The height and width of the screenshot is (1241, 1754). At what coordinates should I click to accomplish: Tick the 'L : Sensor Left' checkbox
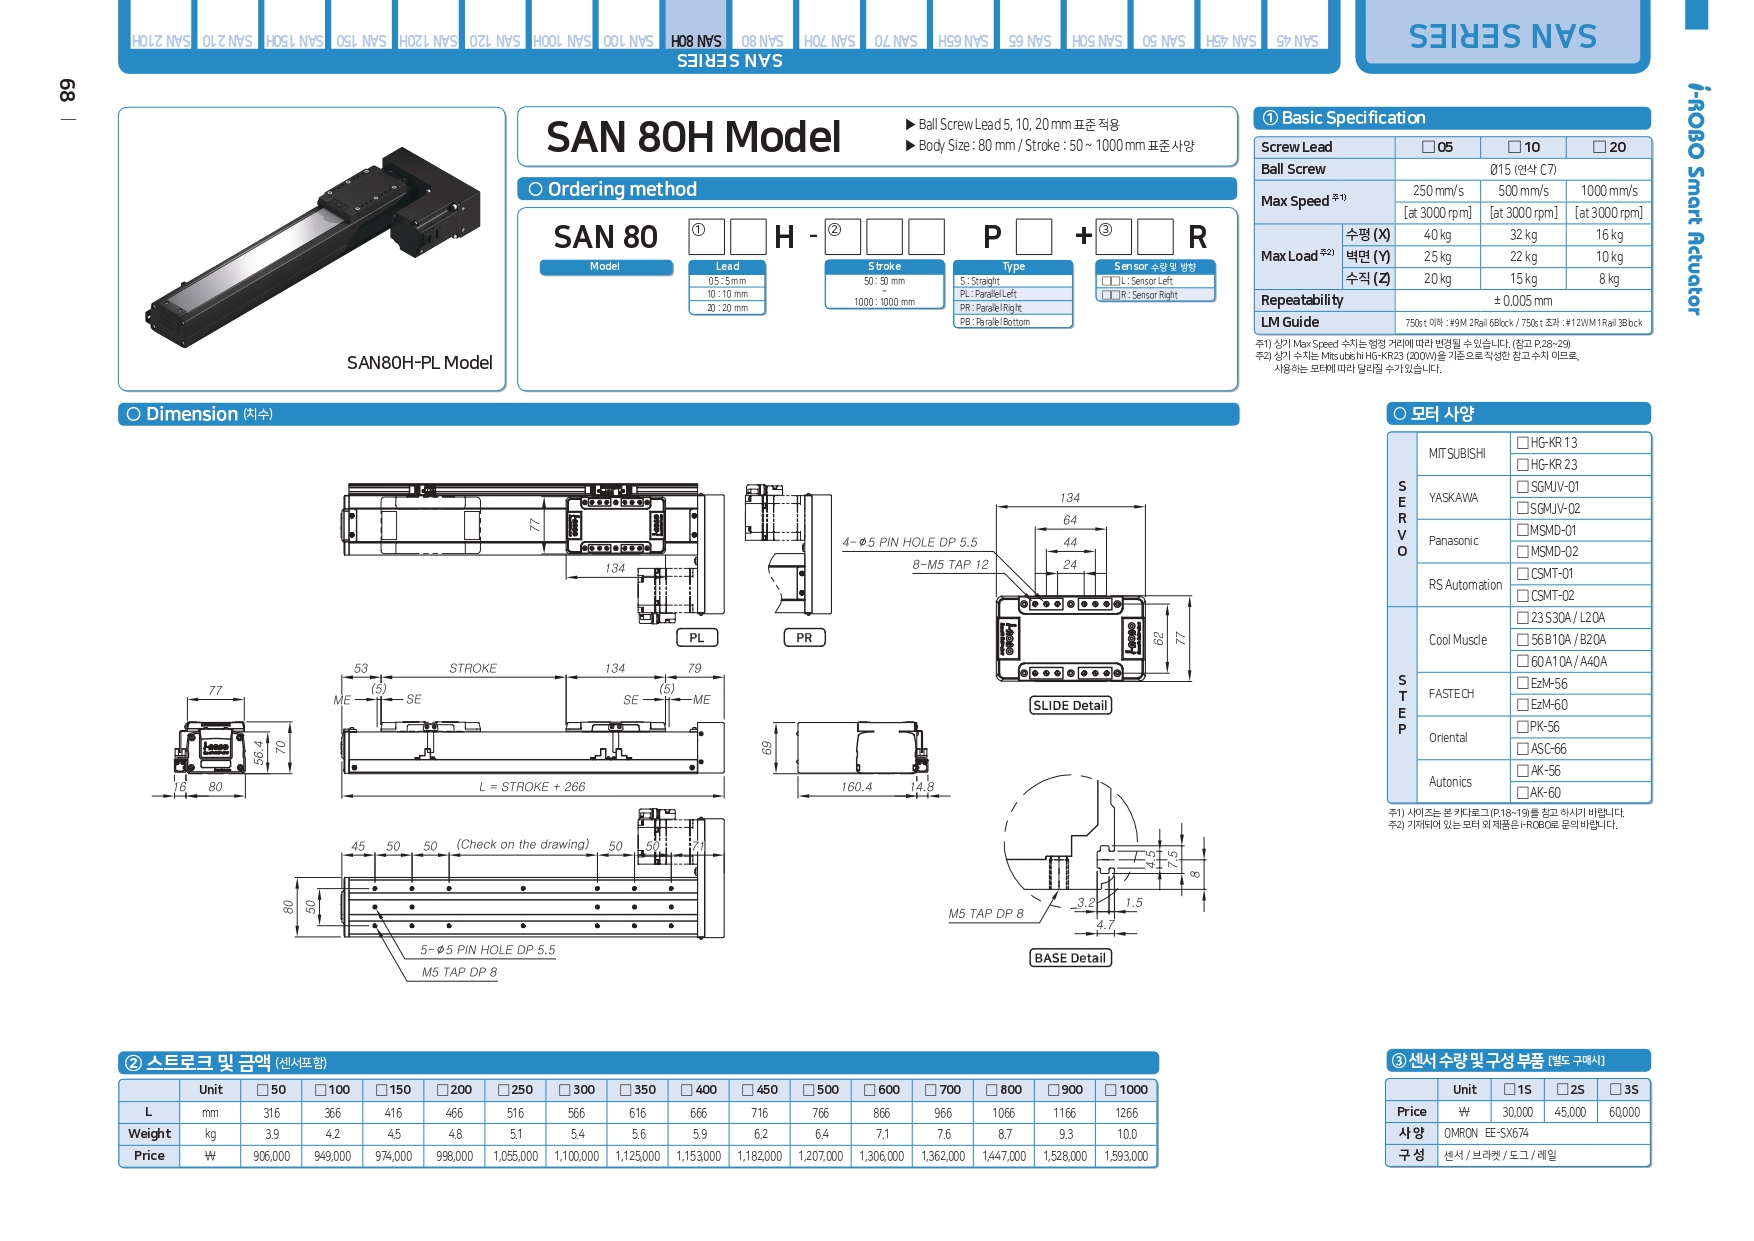pos(1110,281)
